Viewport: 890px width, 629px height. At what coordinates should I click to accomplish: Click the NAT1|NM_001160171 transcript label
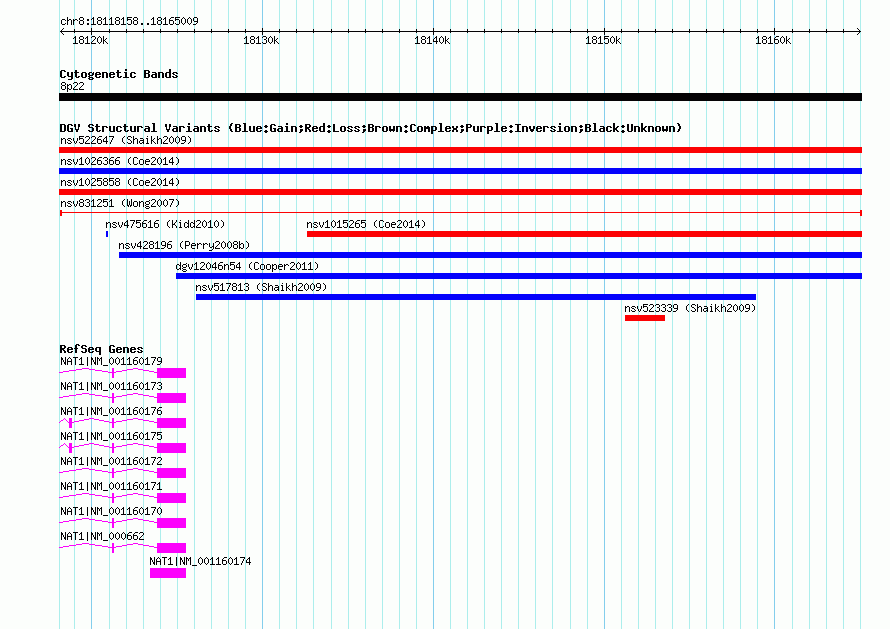pyautogui.click(x=111, y=486)
